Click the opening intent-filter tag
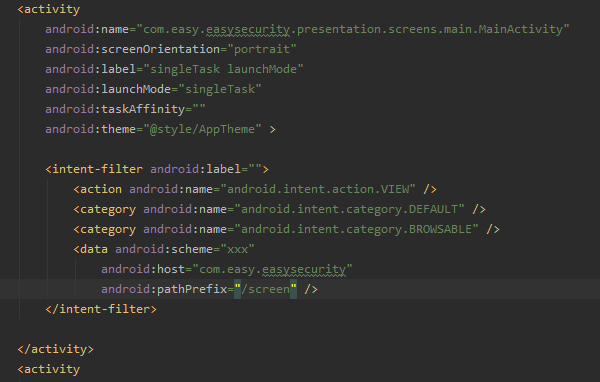Viewport: 600px width, 382px height. [x=94, y=169]
